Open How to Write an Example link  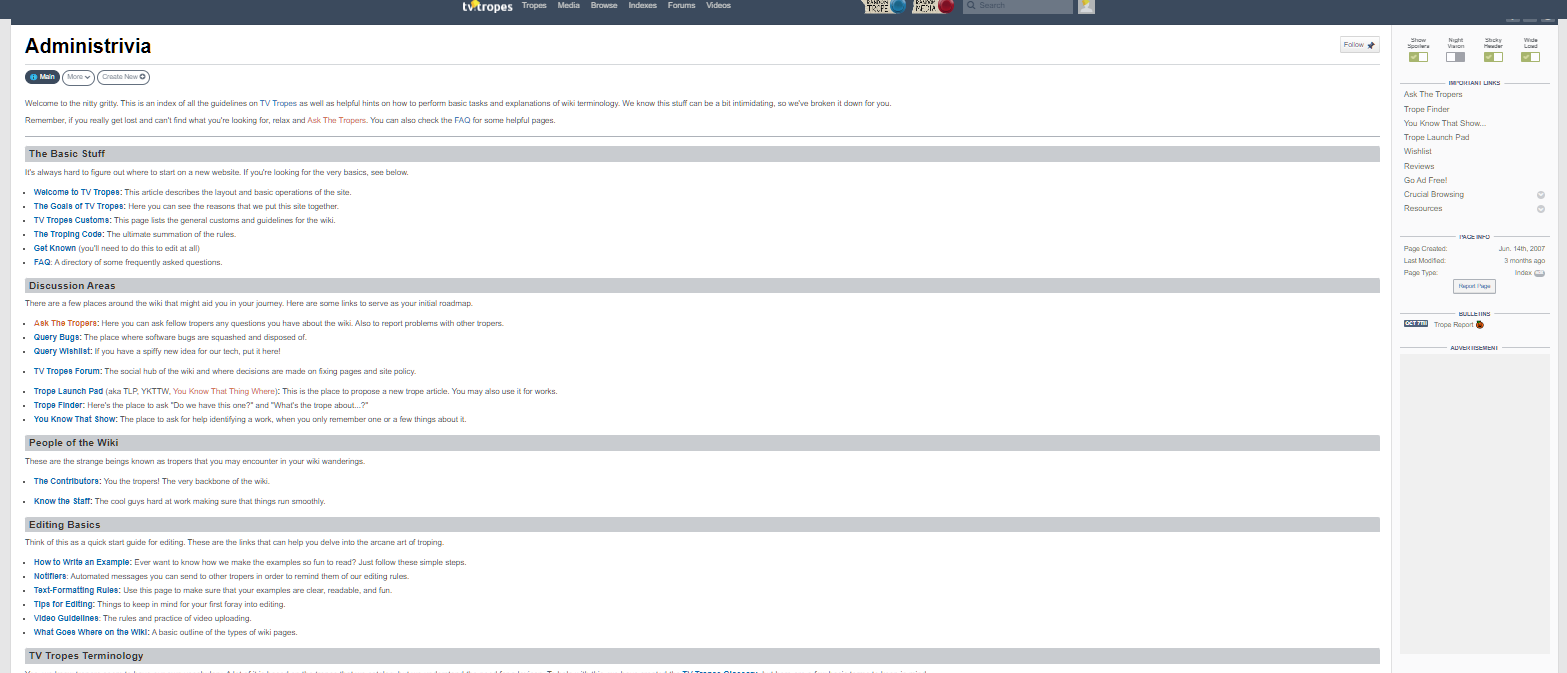click(83, 562)
